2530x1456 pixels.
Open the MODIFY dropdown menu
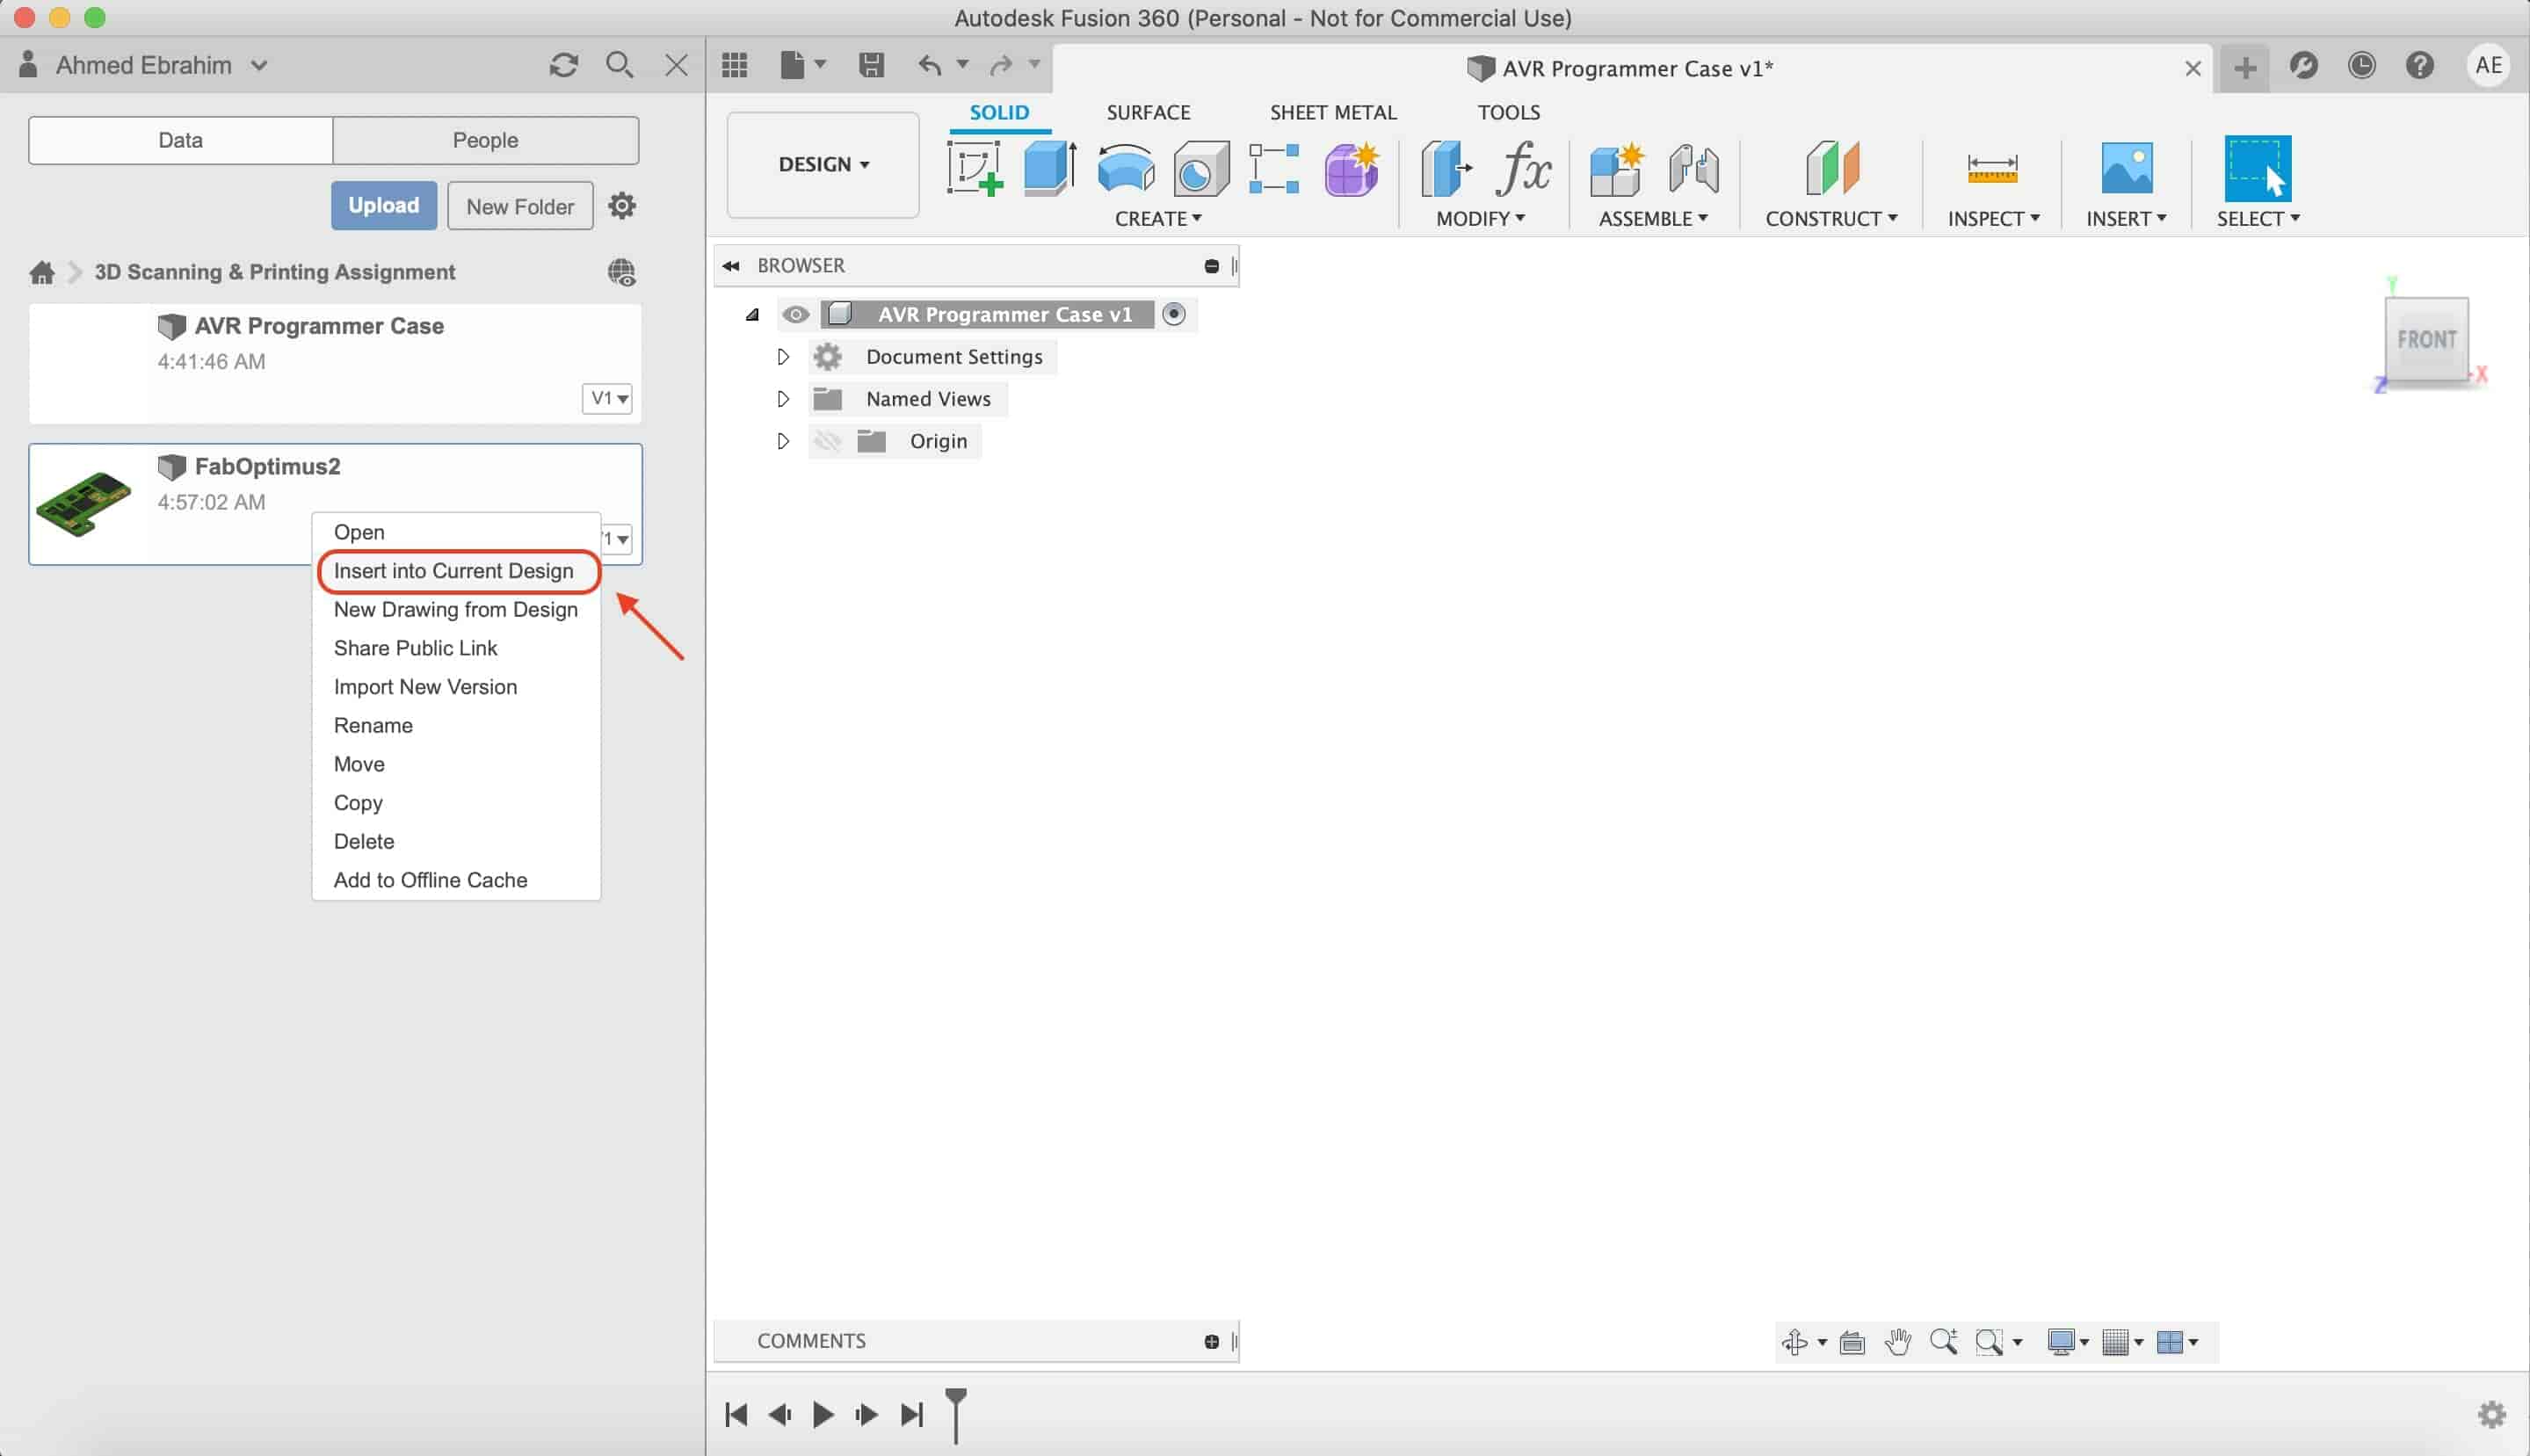(x=1480, y=218)
